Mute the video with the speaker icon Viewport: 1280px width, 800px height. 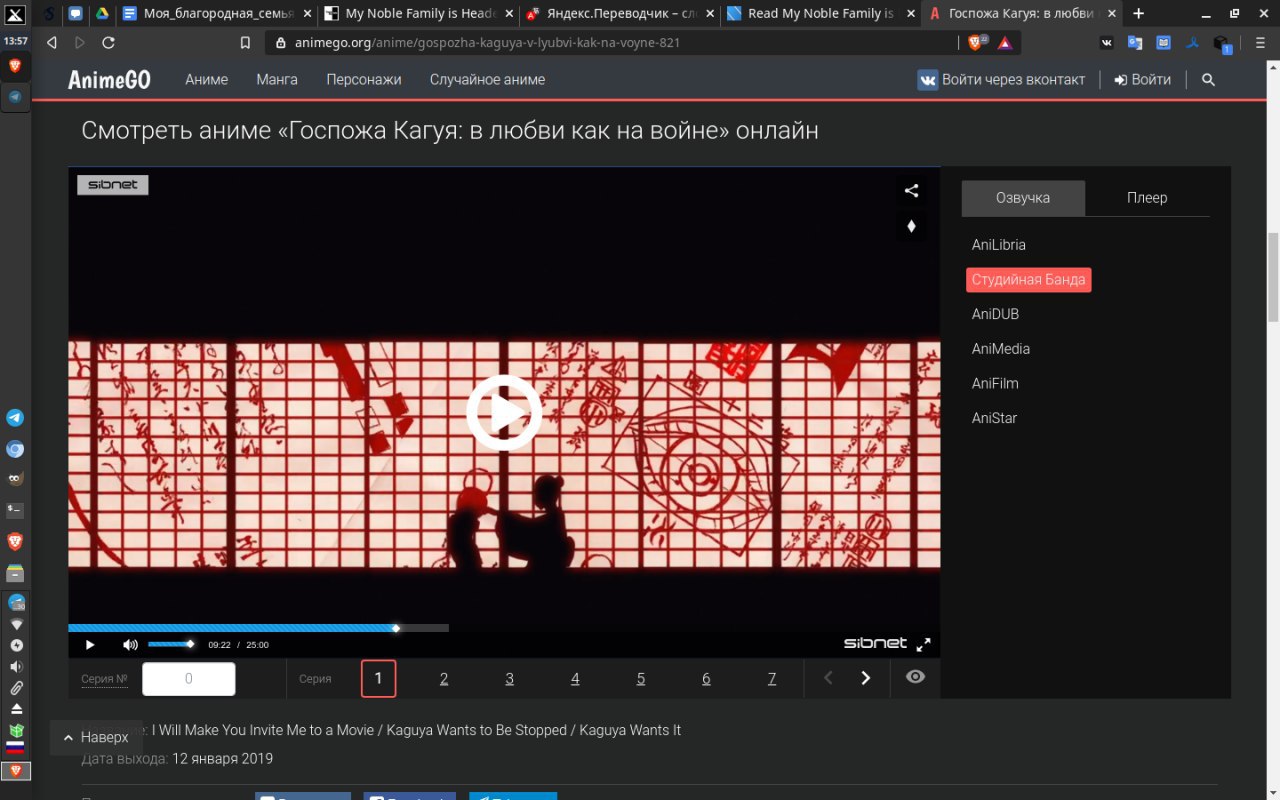130,645
